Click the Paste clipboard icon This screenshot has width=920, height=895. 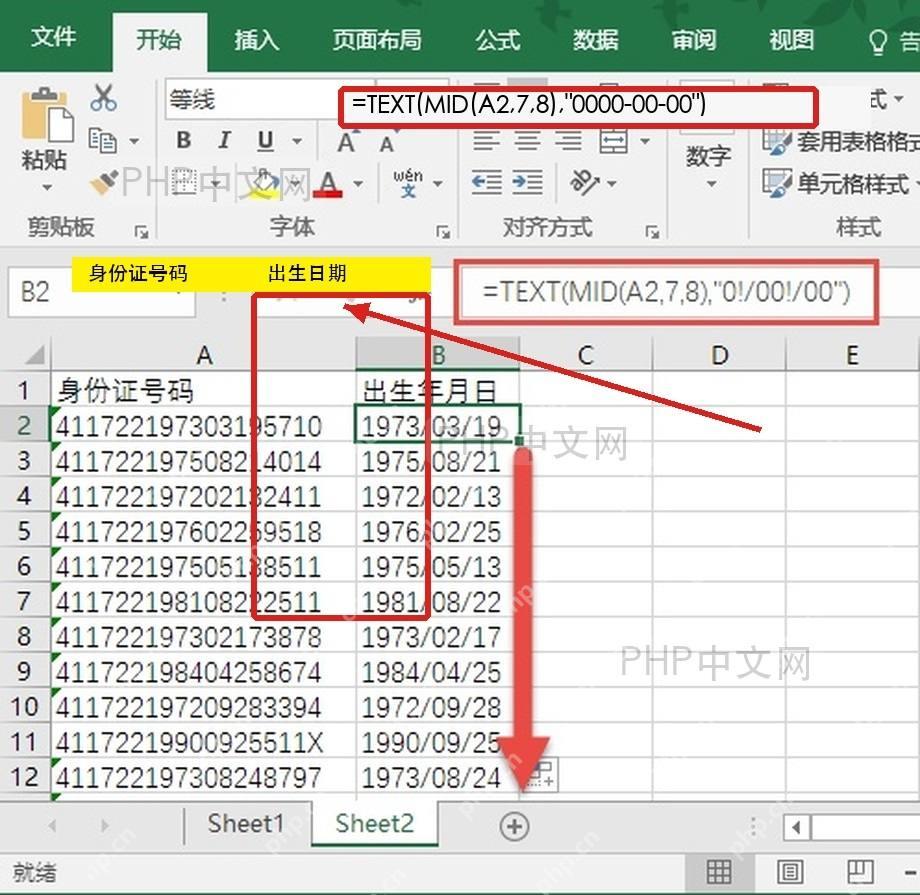point(47,116)
